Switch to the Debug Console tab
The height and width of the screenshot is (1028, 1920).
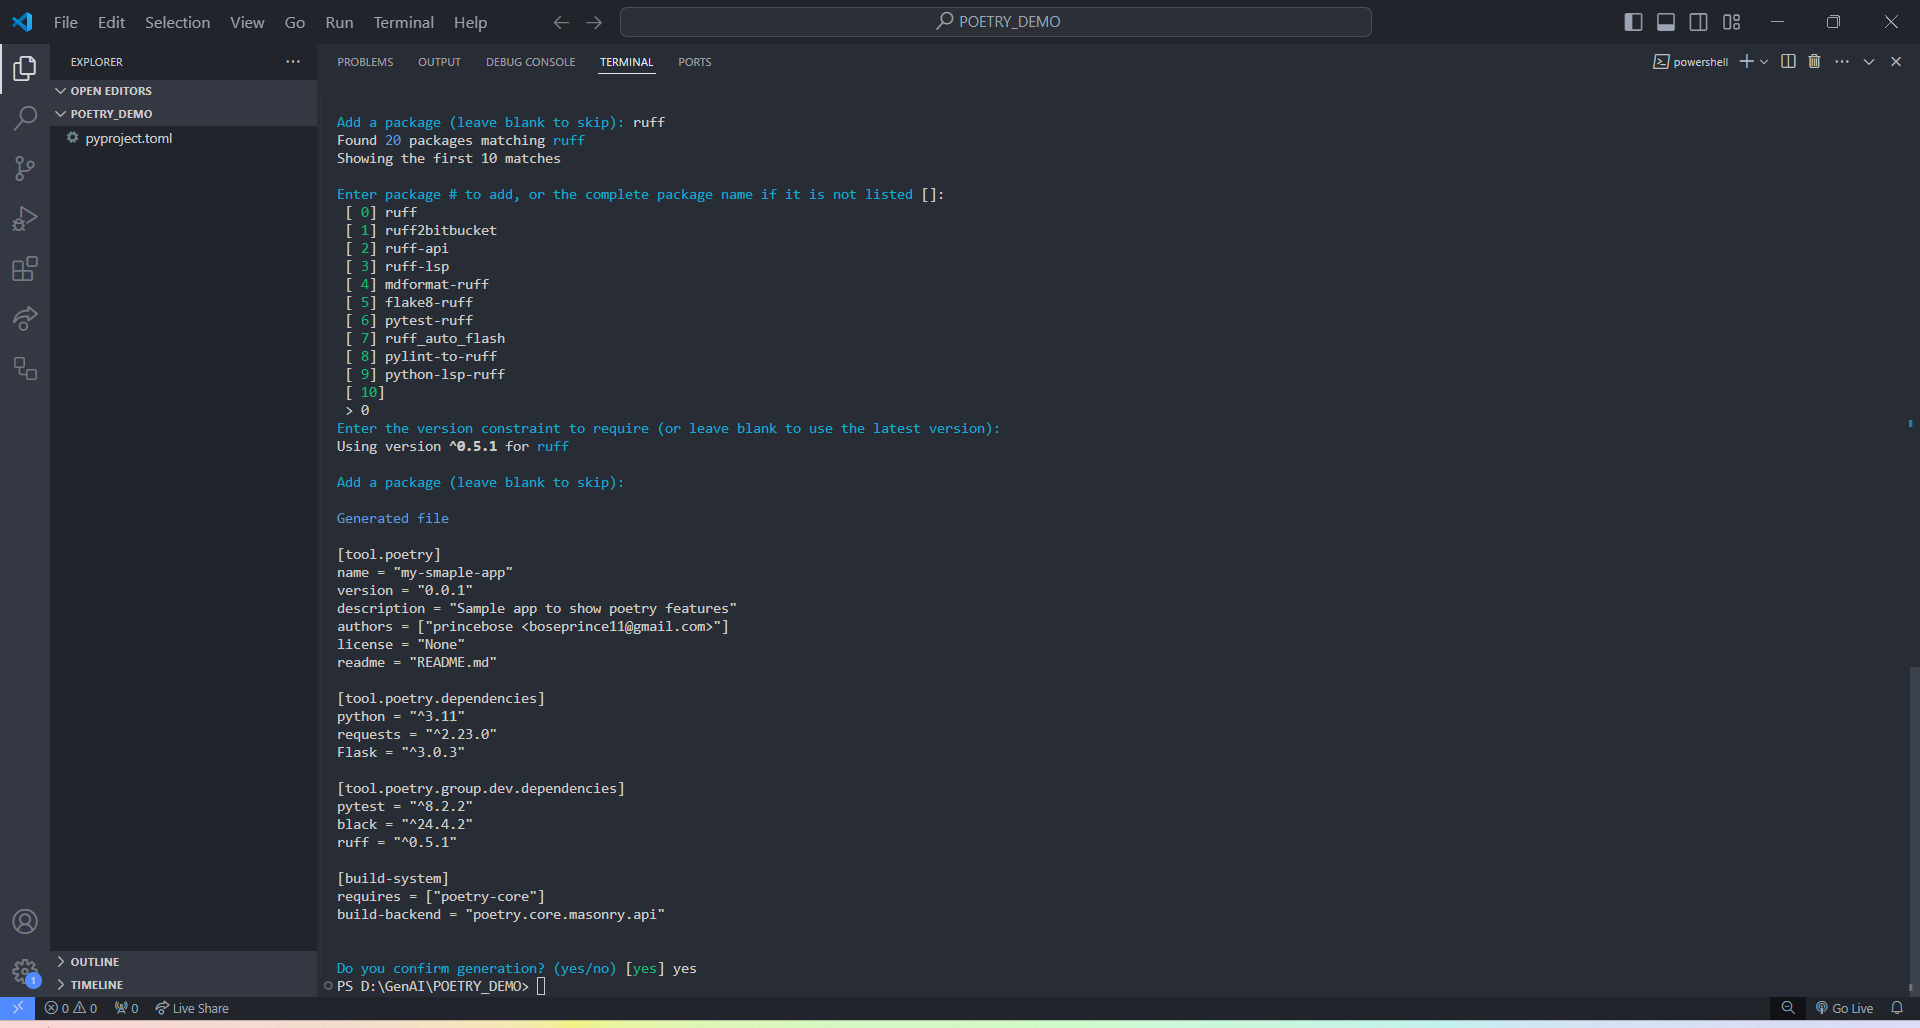point(530,62)
